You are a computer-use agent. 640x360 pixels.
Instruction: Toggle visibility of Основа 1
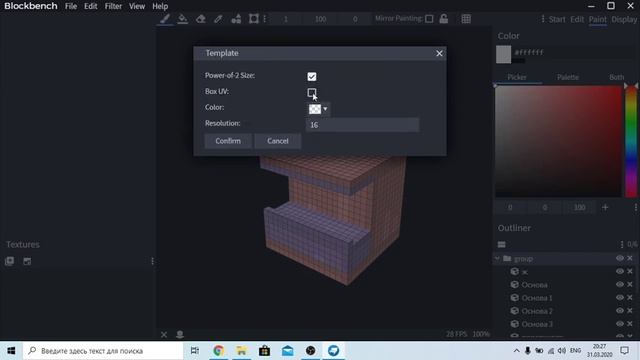(620, 298)
